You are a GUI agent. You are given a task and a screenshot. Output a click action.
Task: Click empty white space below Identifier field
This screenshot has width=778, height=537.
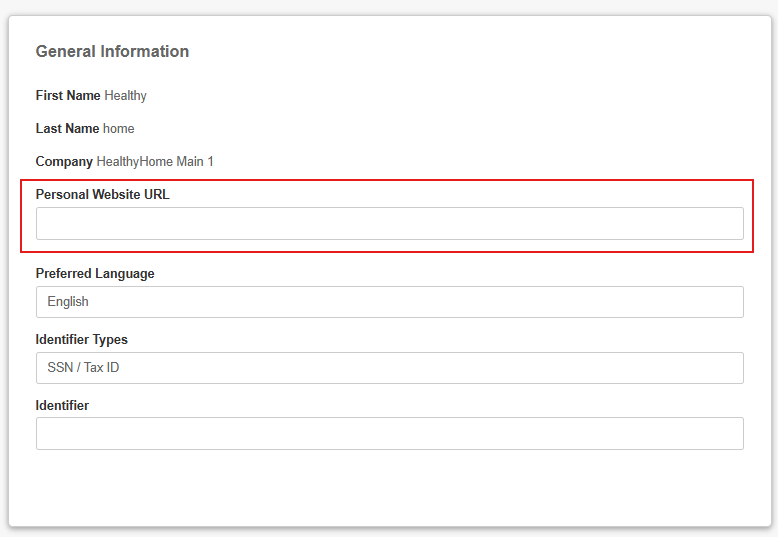(389, 486)
